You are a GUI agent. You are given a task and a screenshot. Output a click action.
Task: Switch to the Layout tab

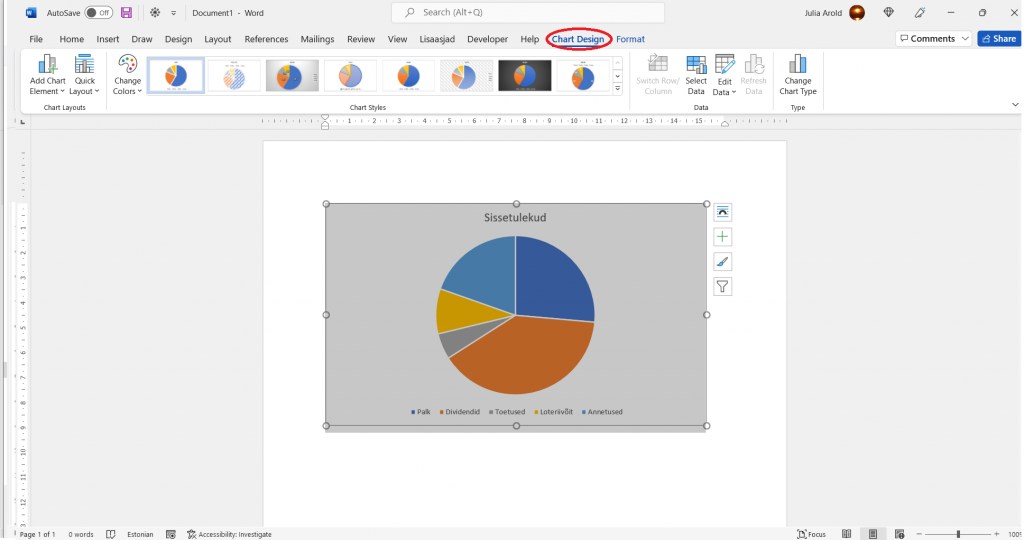pos(217,39)
